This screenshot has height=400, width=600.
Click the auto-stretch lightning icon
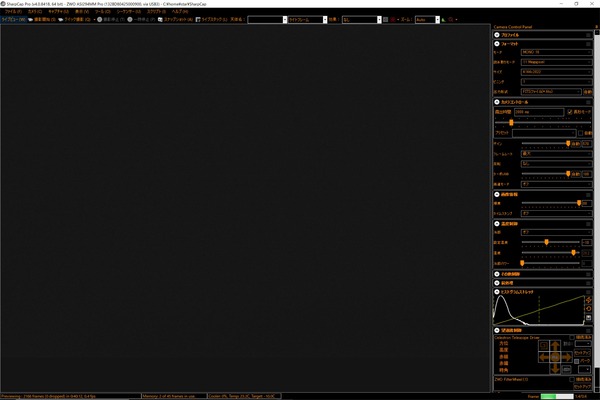[589, 300]
